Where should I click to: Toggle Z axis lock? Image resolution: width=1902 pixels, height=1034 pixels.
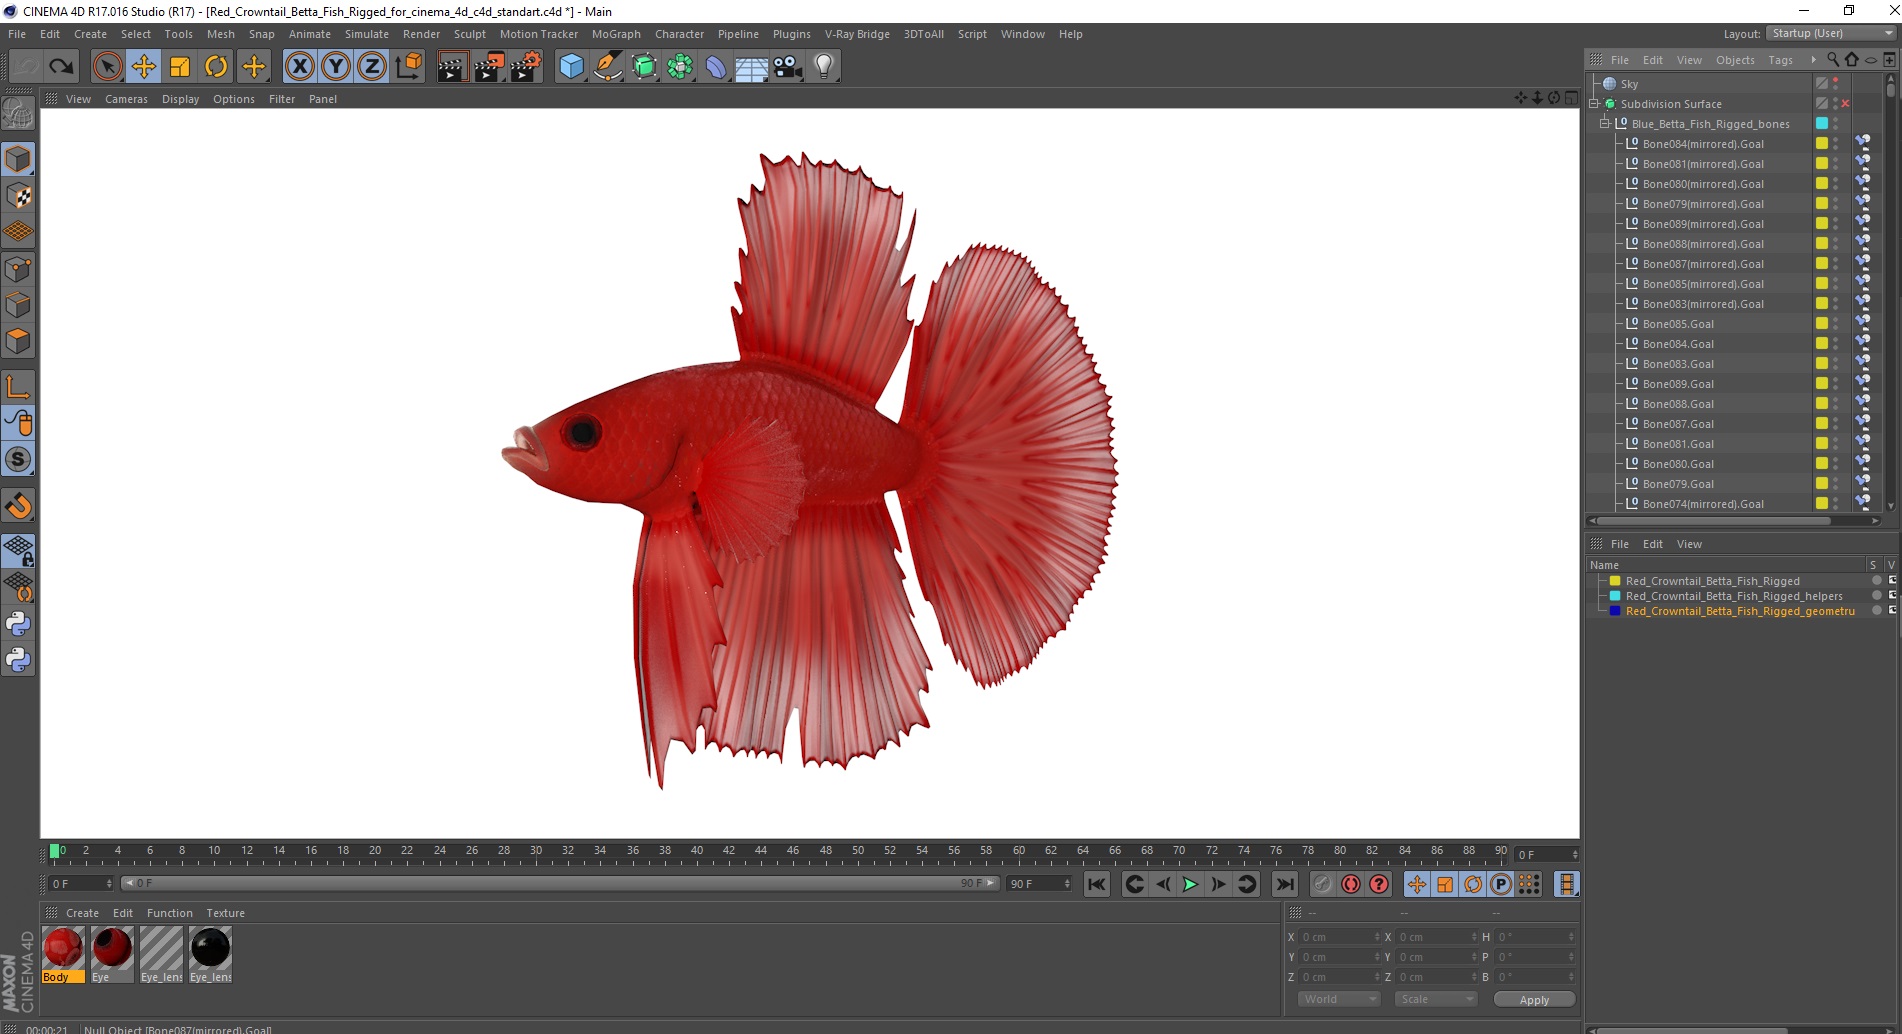372,67
